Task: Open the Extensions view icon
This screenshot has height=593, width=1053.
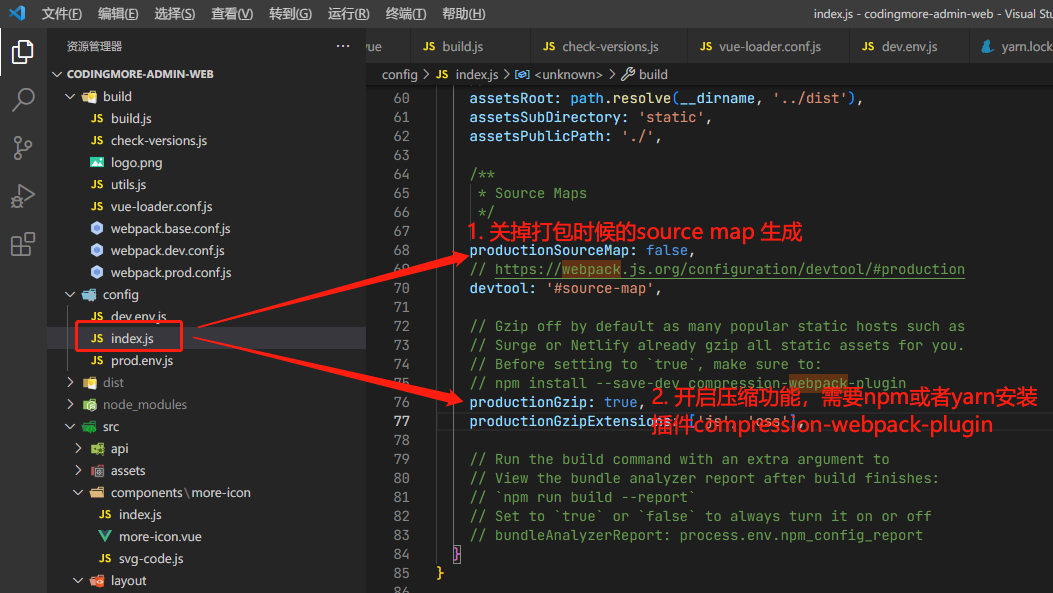Action: 23,244
